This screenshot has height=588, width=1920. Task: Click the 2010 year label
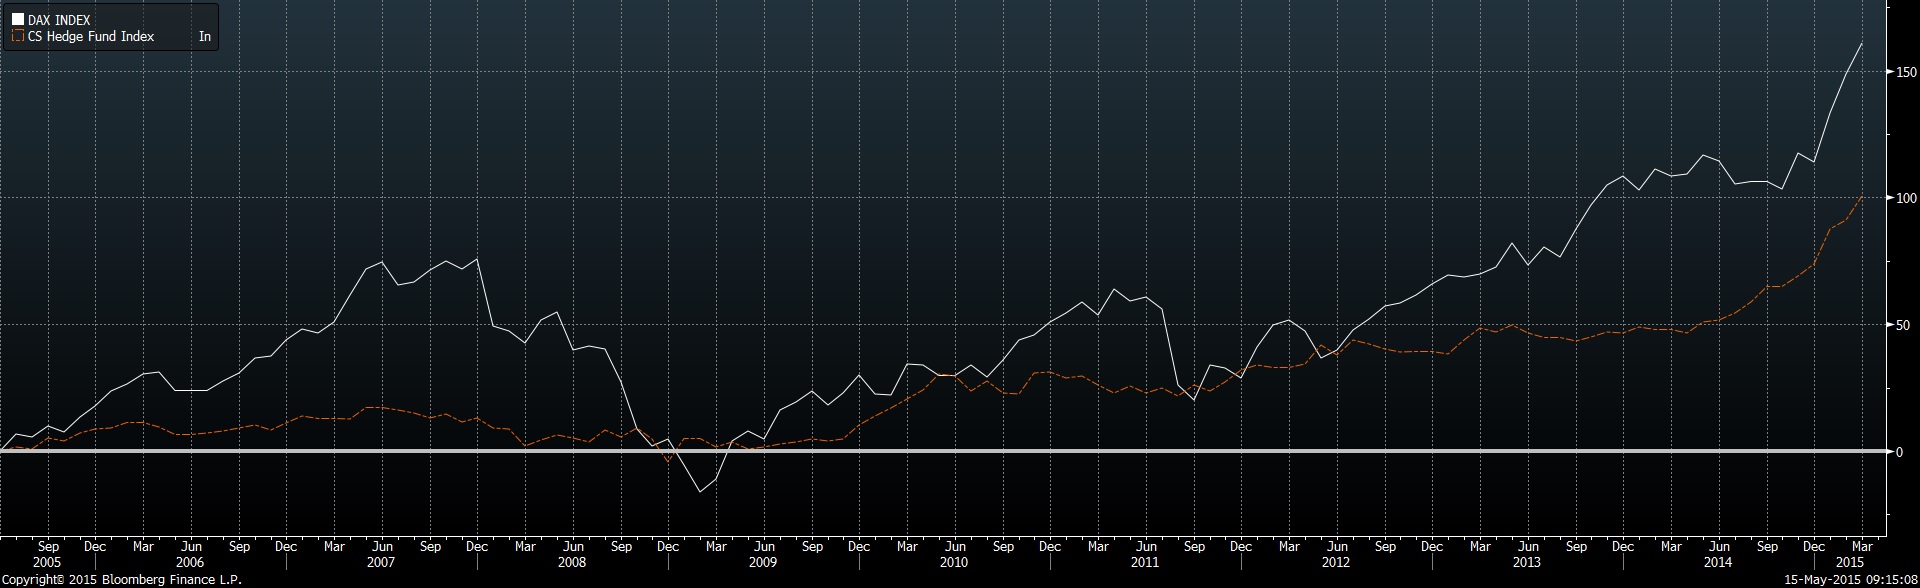click(x=954, y=563)
